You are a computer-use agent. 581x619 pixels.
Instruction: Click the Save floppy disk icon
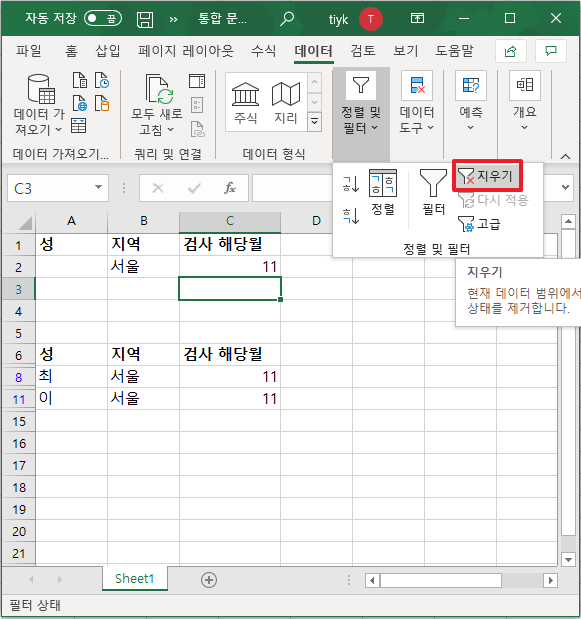145,19
